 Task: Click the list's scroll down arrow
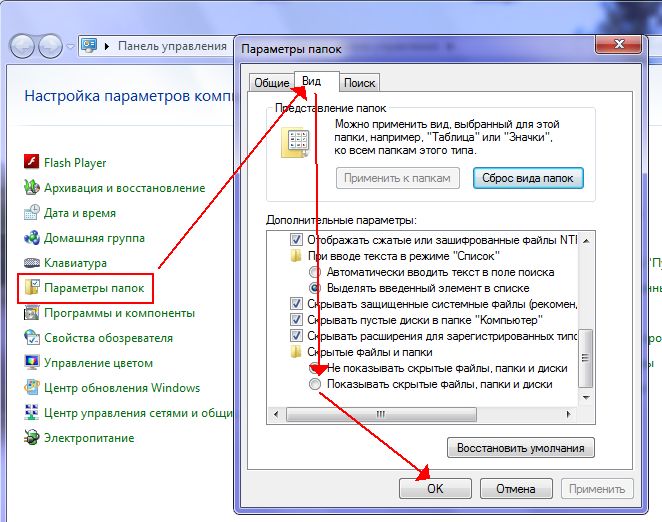pyautogui.click(x=586, y=397)
